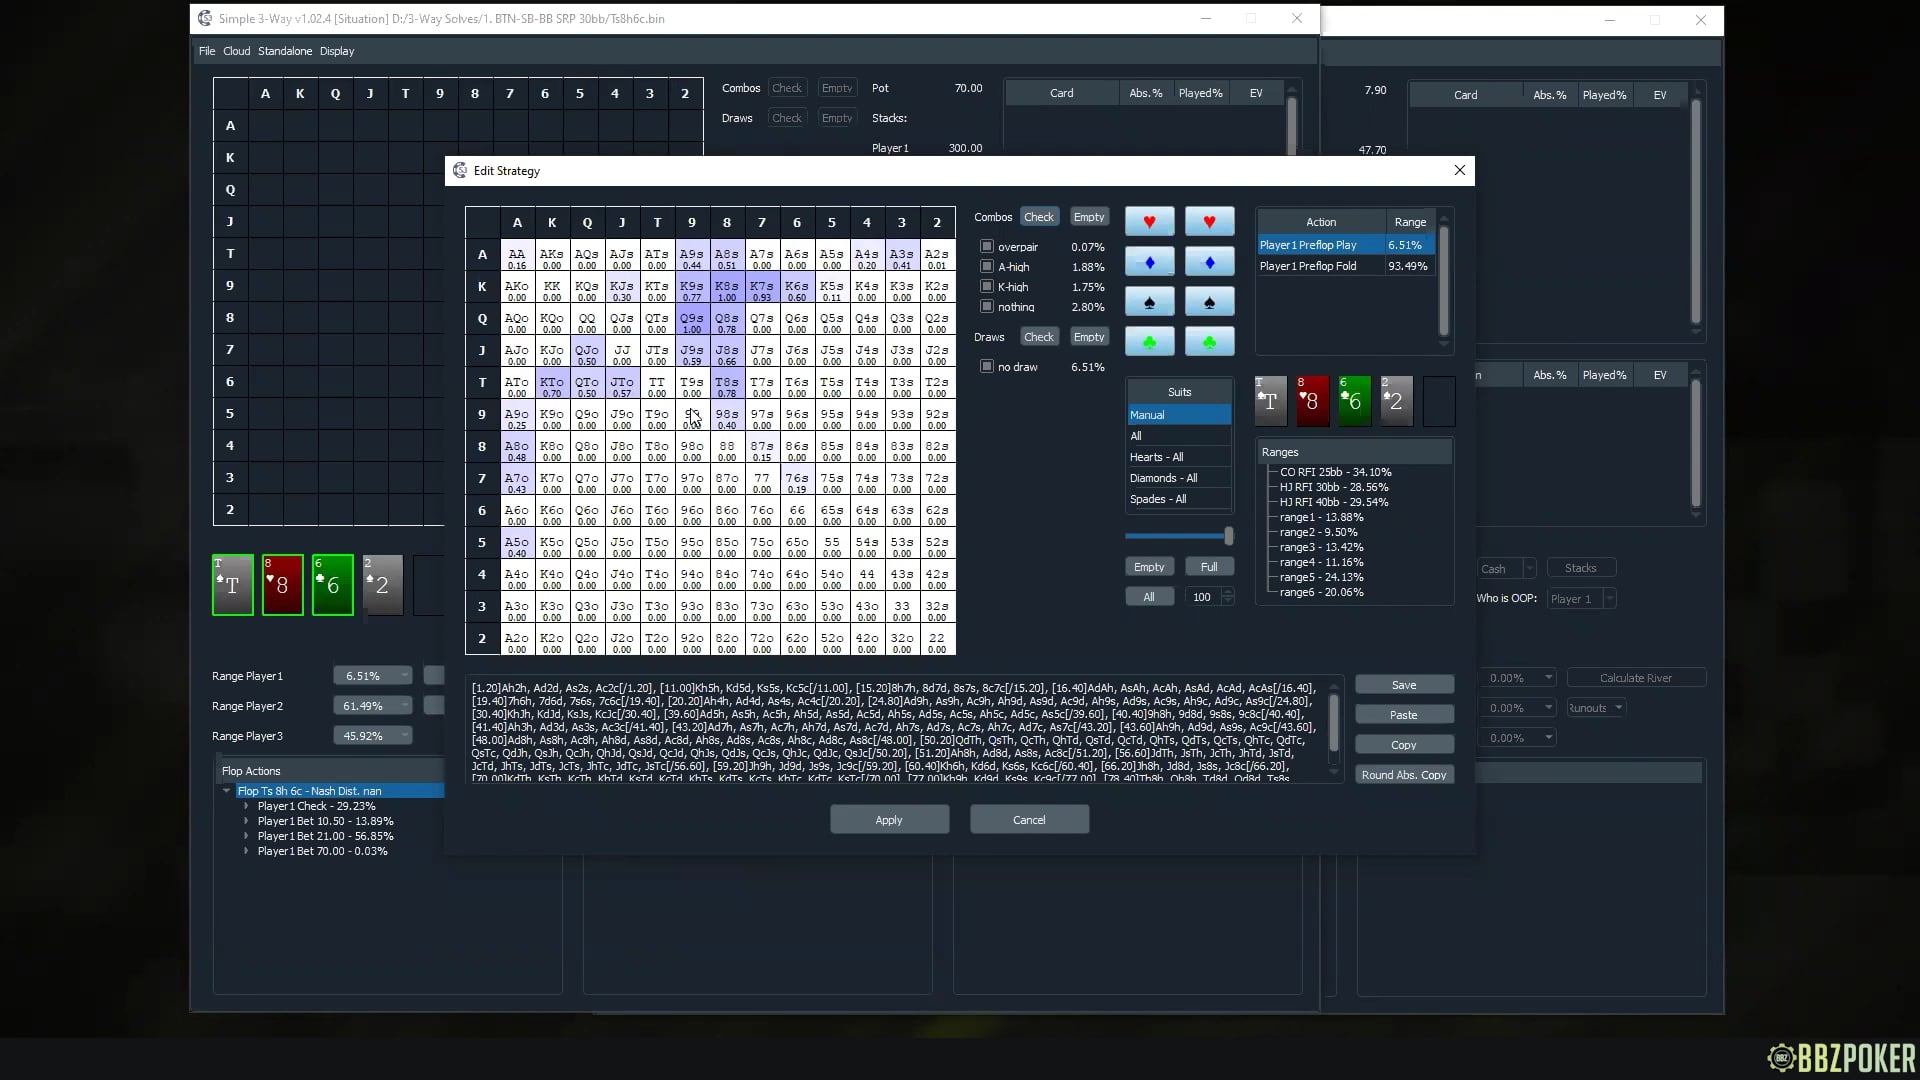Select the 8 of hearts card in Edit Strategy
This screenshot has width=1920, height=1080.
(1312, 401)
